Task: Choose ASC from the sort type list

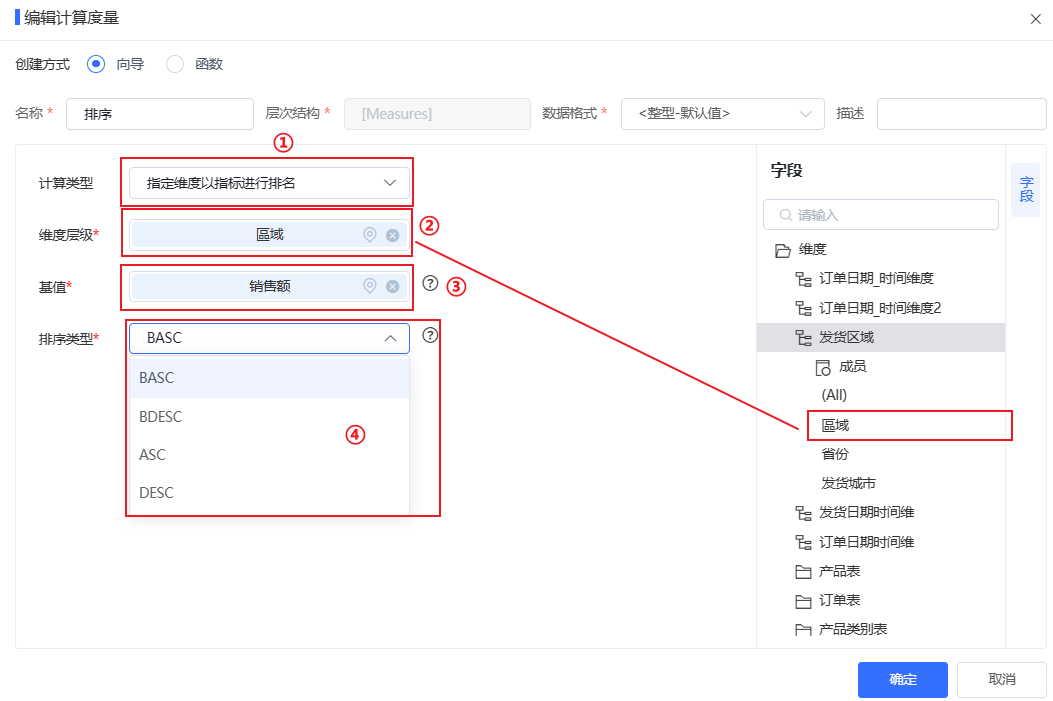Action: tap(269, 455)
